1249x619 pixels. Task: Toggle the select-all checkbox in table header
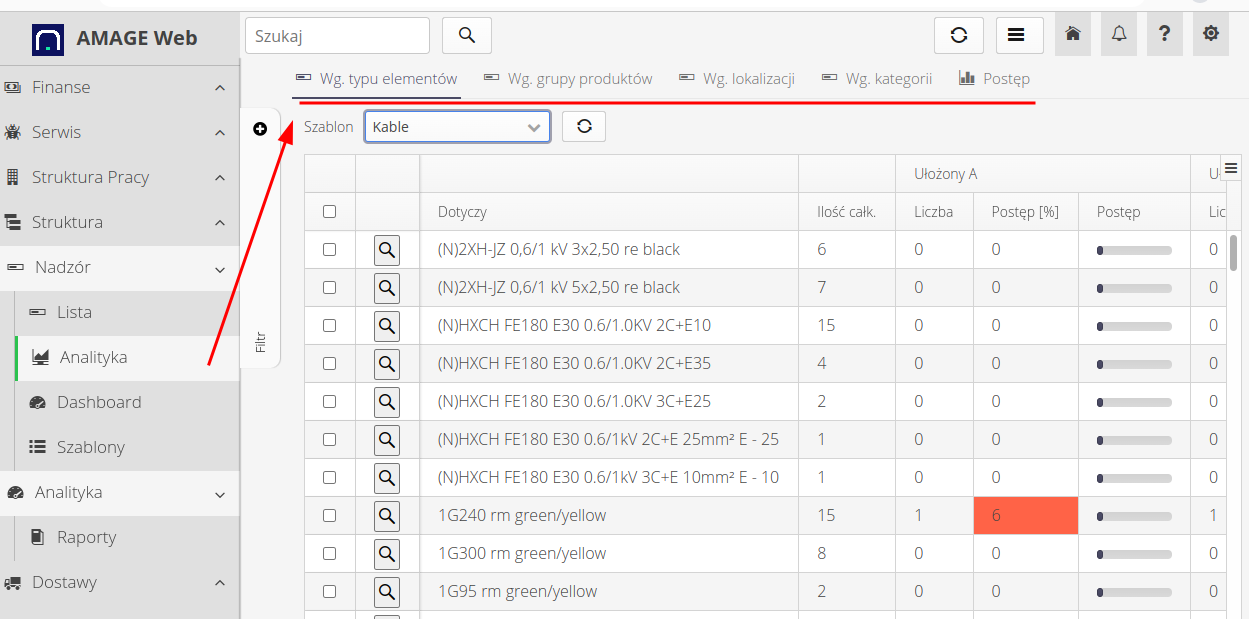[x=330, y=212]
